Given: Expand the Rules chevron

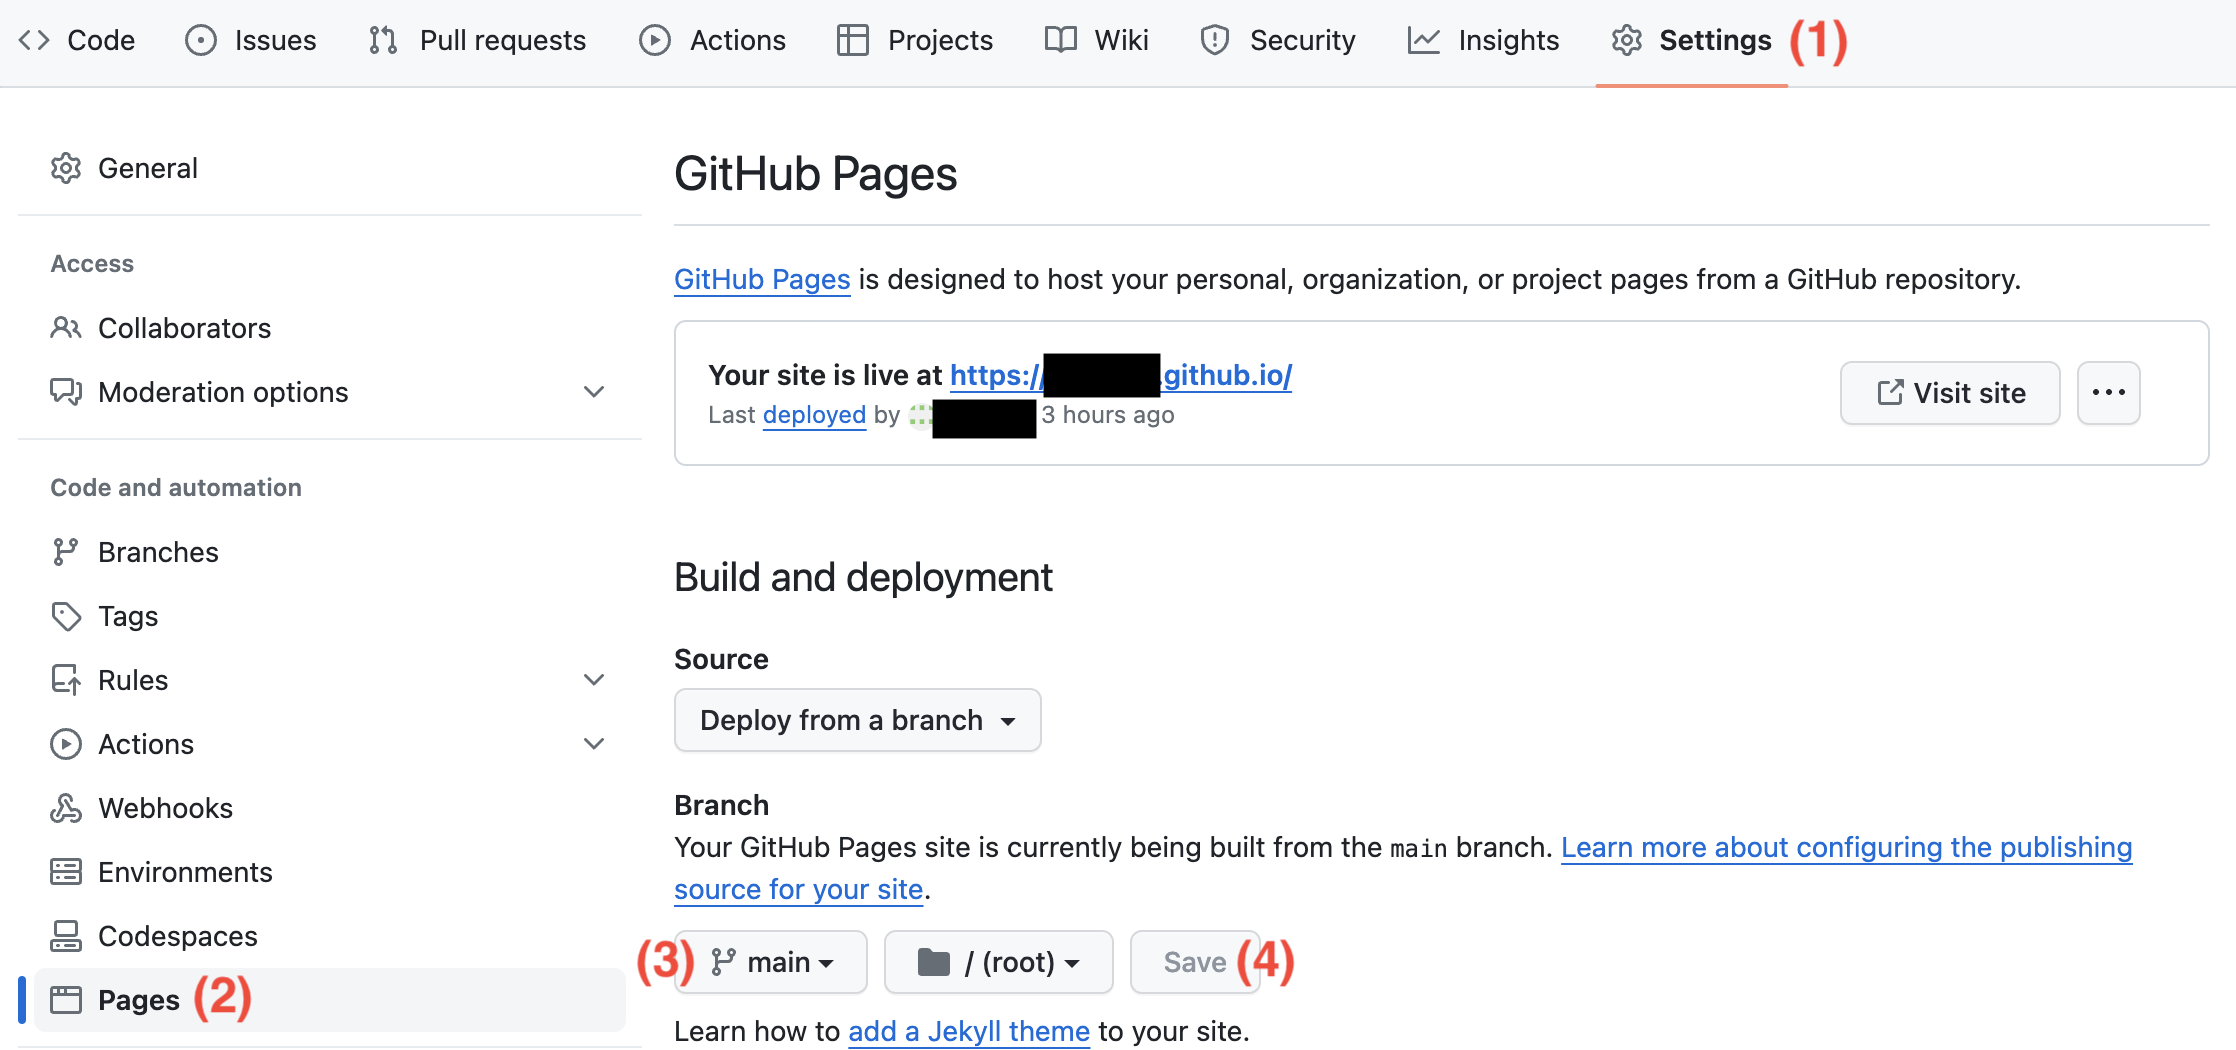Looking at the screenshot, I should click(594, 680).
